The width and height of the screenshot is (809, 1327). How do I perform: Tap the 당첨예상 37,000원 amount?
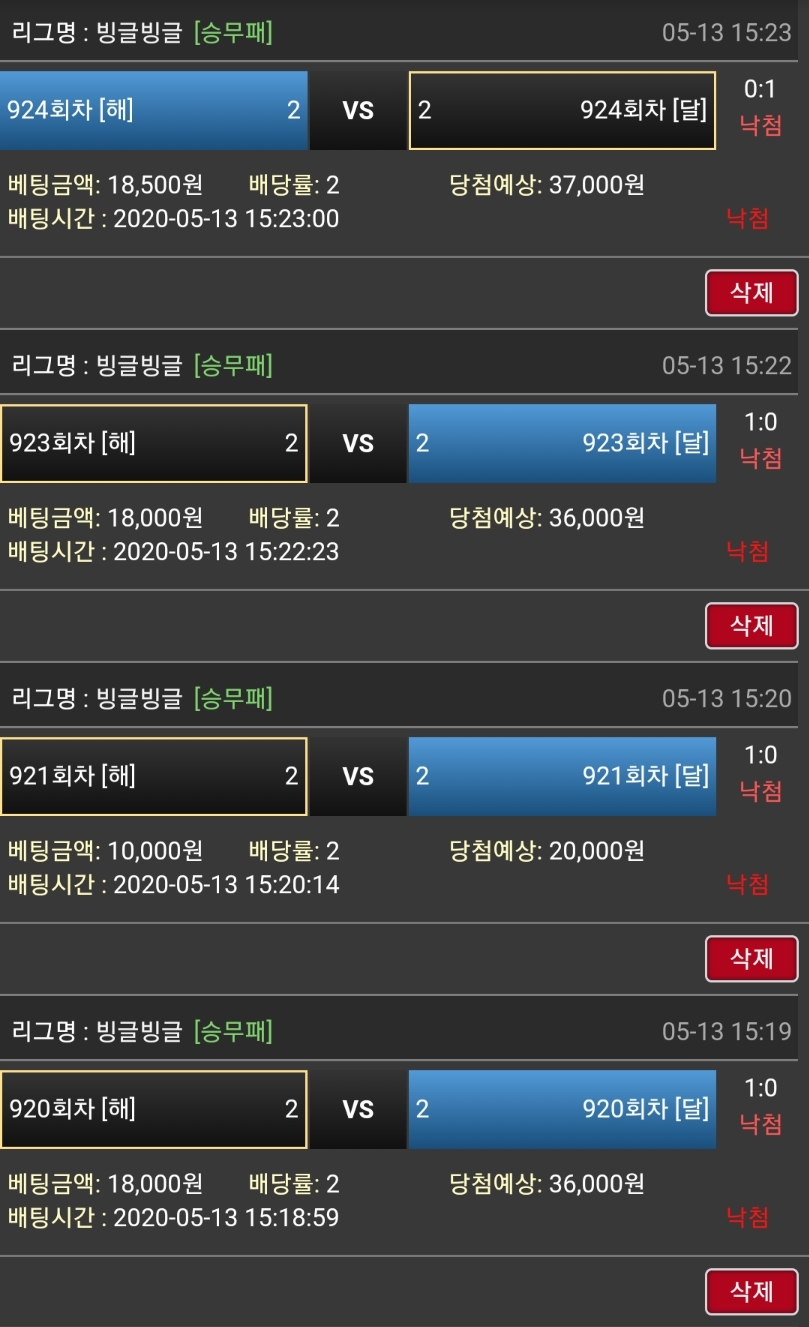(x=596, y=185)
